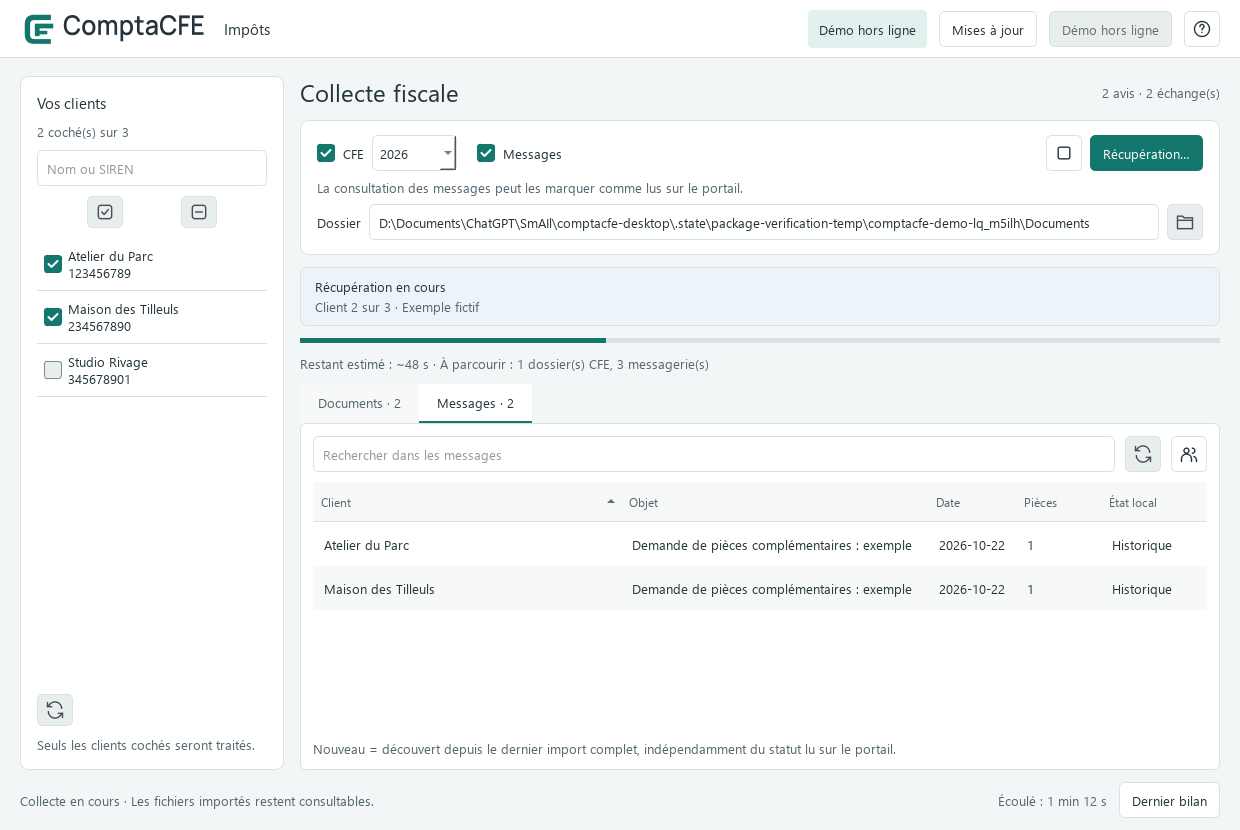Click date 2026-10-22 in Atelier du Parc row
The image size is (1240, 830).
972,545
